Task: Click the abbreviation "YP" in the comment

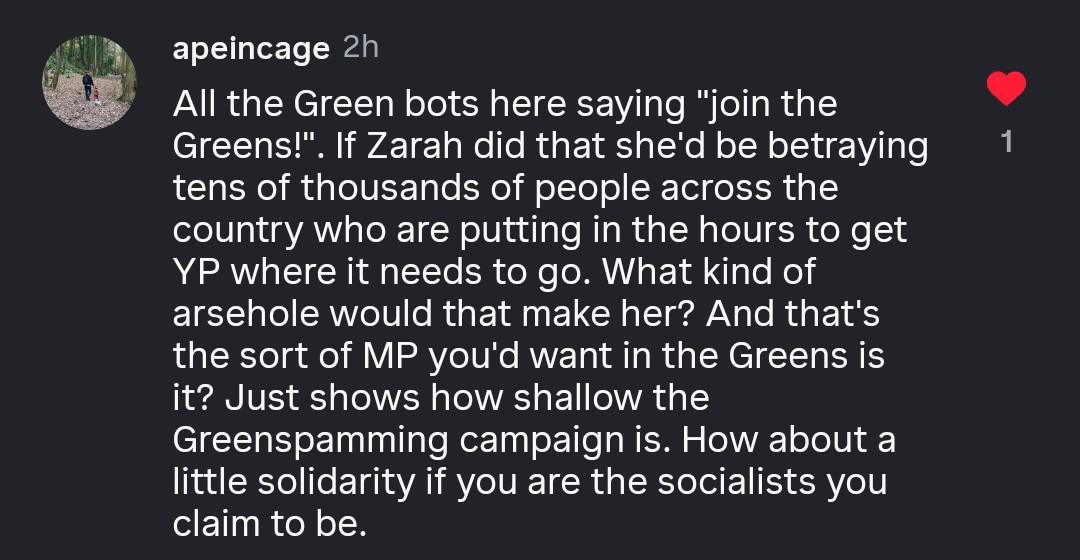Action: (x=194, y=272)
